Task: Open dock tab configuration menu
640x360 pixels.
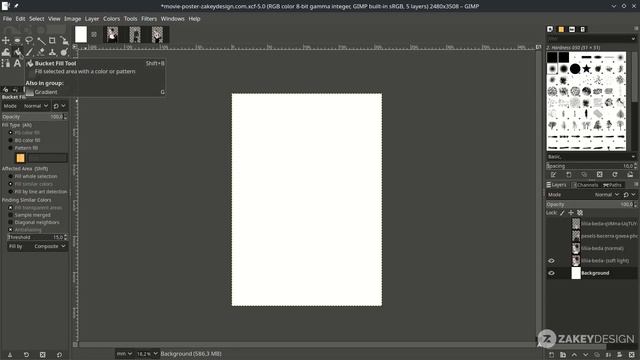Action: 636,29
